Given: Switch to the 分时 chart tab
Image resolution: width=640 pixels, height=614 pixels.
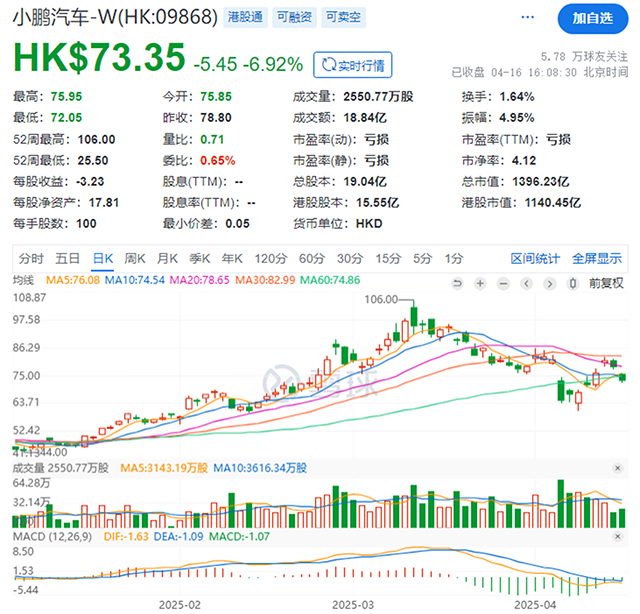Looking at the screenshot, I should (31, 258).
